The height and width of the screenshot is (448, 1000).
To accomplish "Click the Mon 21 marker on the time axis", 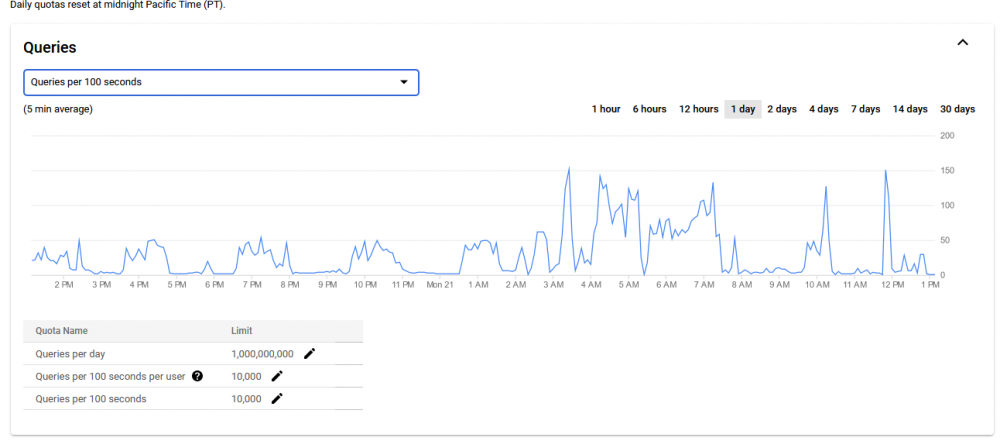I will pos(439,285).
